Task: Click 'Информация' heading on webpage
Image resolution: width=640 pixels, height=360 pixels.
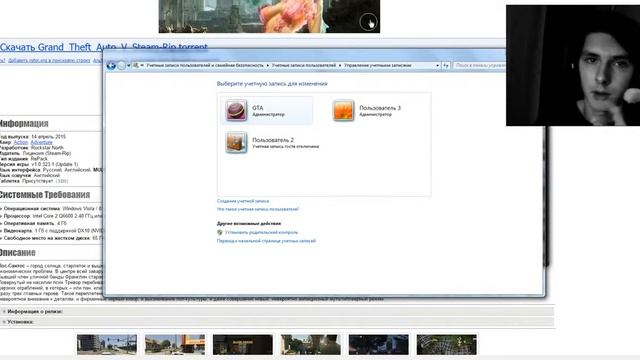Action: pos(24,123)
